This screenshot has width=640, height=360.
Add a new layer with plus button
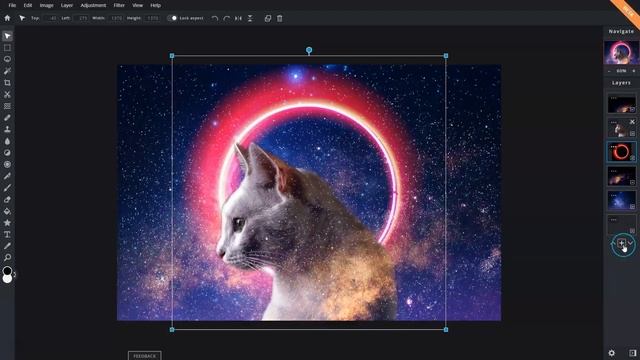tap(621, 243)
